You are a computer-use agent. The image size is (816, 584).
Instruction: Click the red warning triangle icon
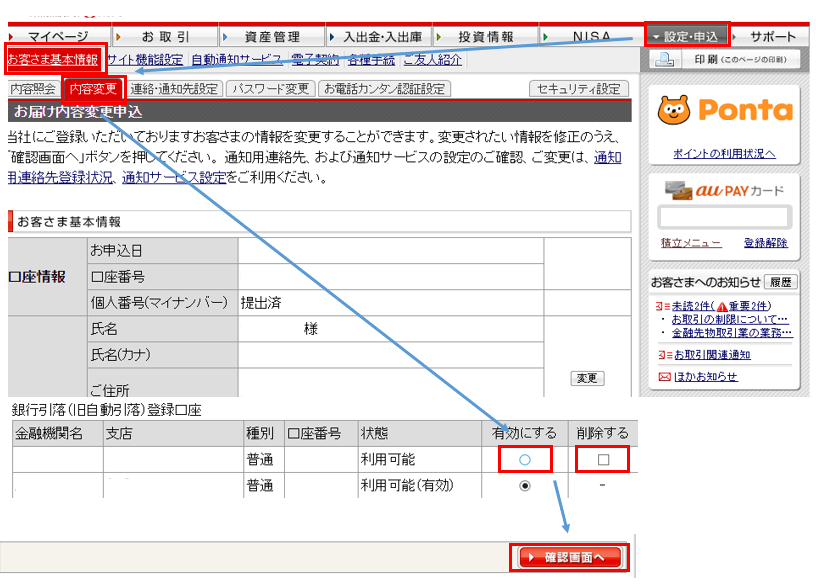pos(722,307)
